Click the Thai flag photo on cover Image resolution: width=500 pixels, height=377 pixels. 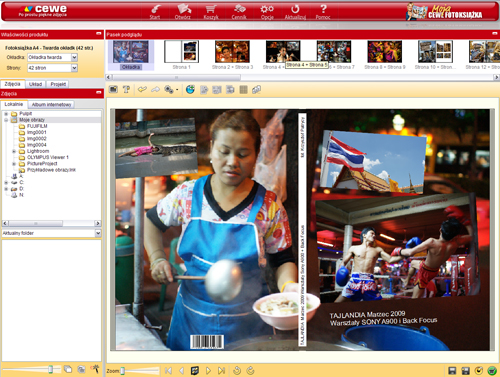coord(373,162)
